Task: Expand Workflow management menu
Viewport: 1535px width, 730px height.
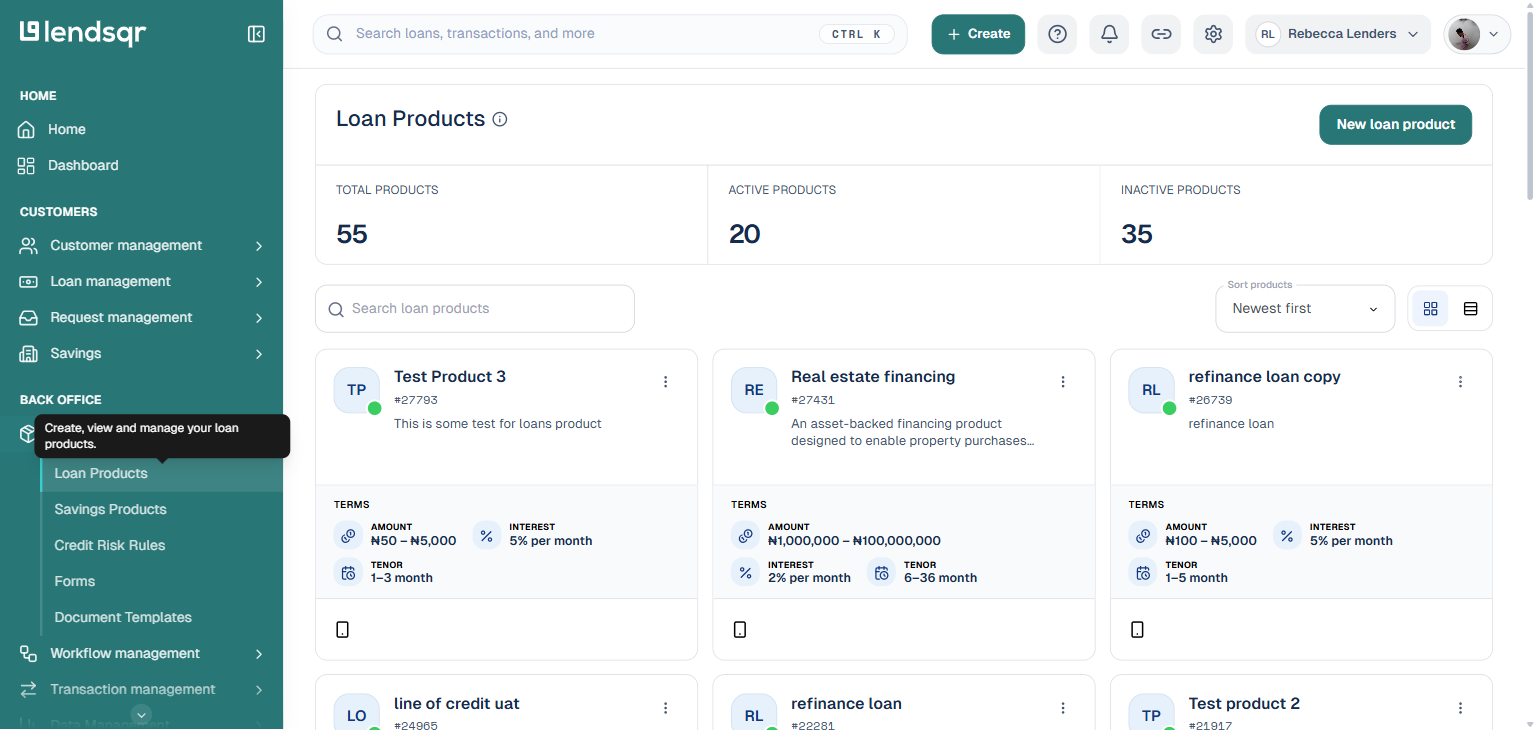Action: [x=141, y=654]
